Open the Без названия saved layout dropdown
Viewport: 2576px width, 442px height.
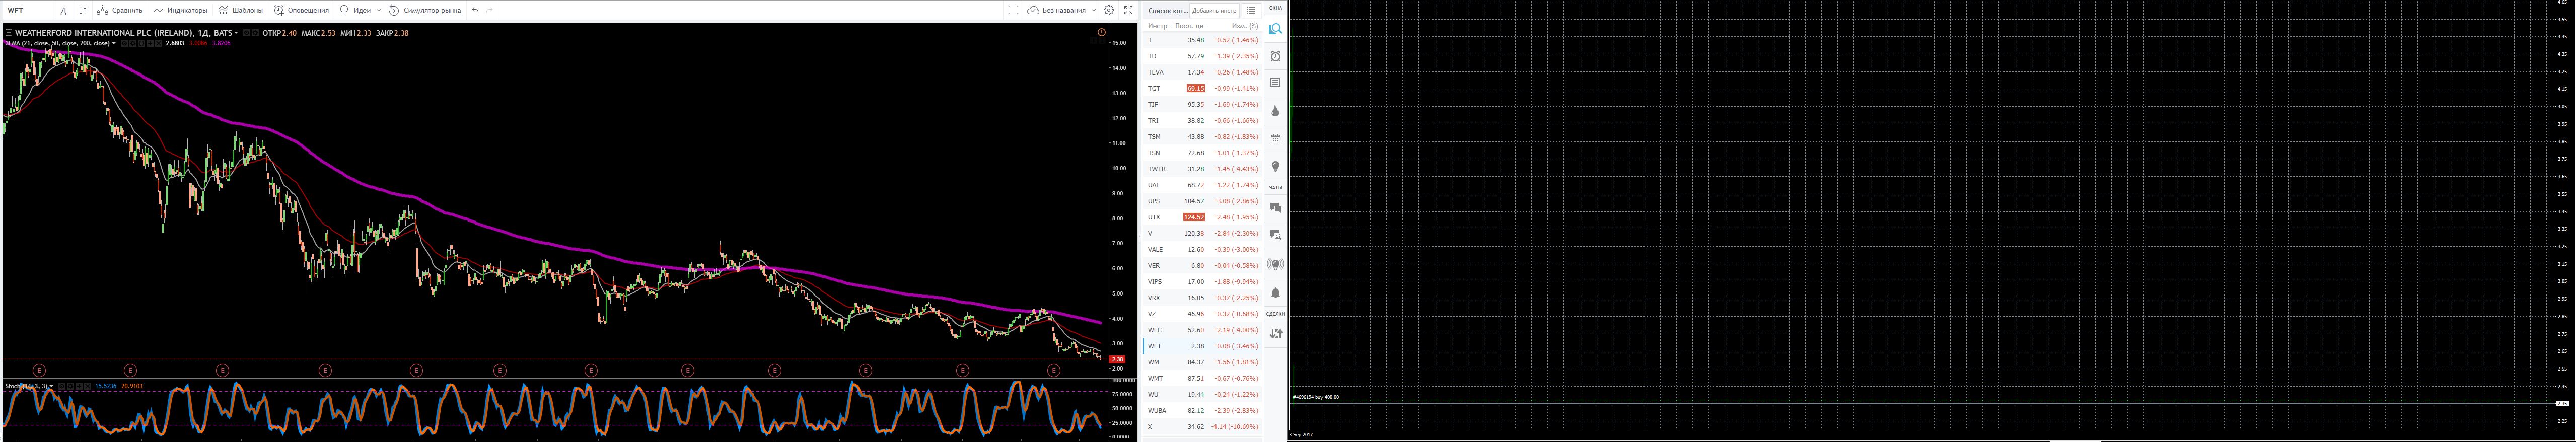pyautogui.click(x=1062, y=10)
